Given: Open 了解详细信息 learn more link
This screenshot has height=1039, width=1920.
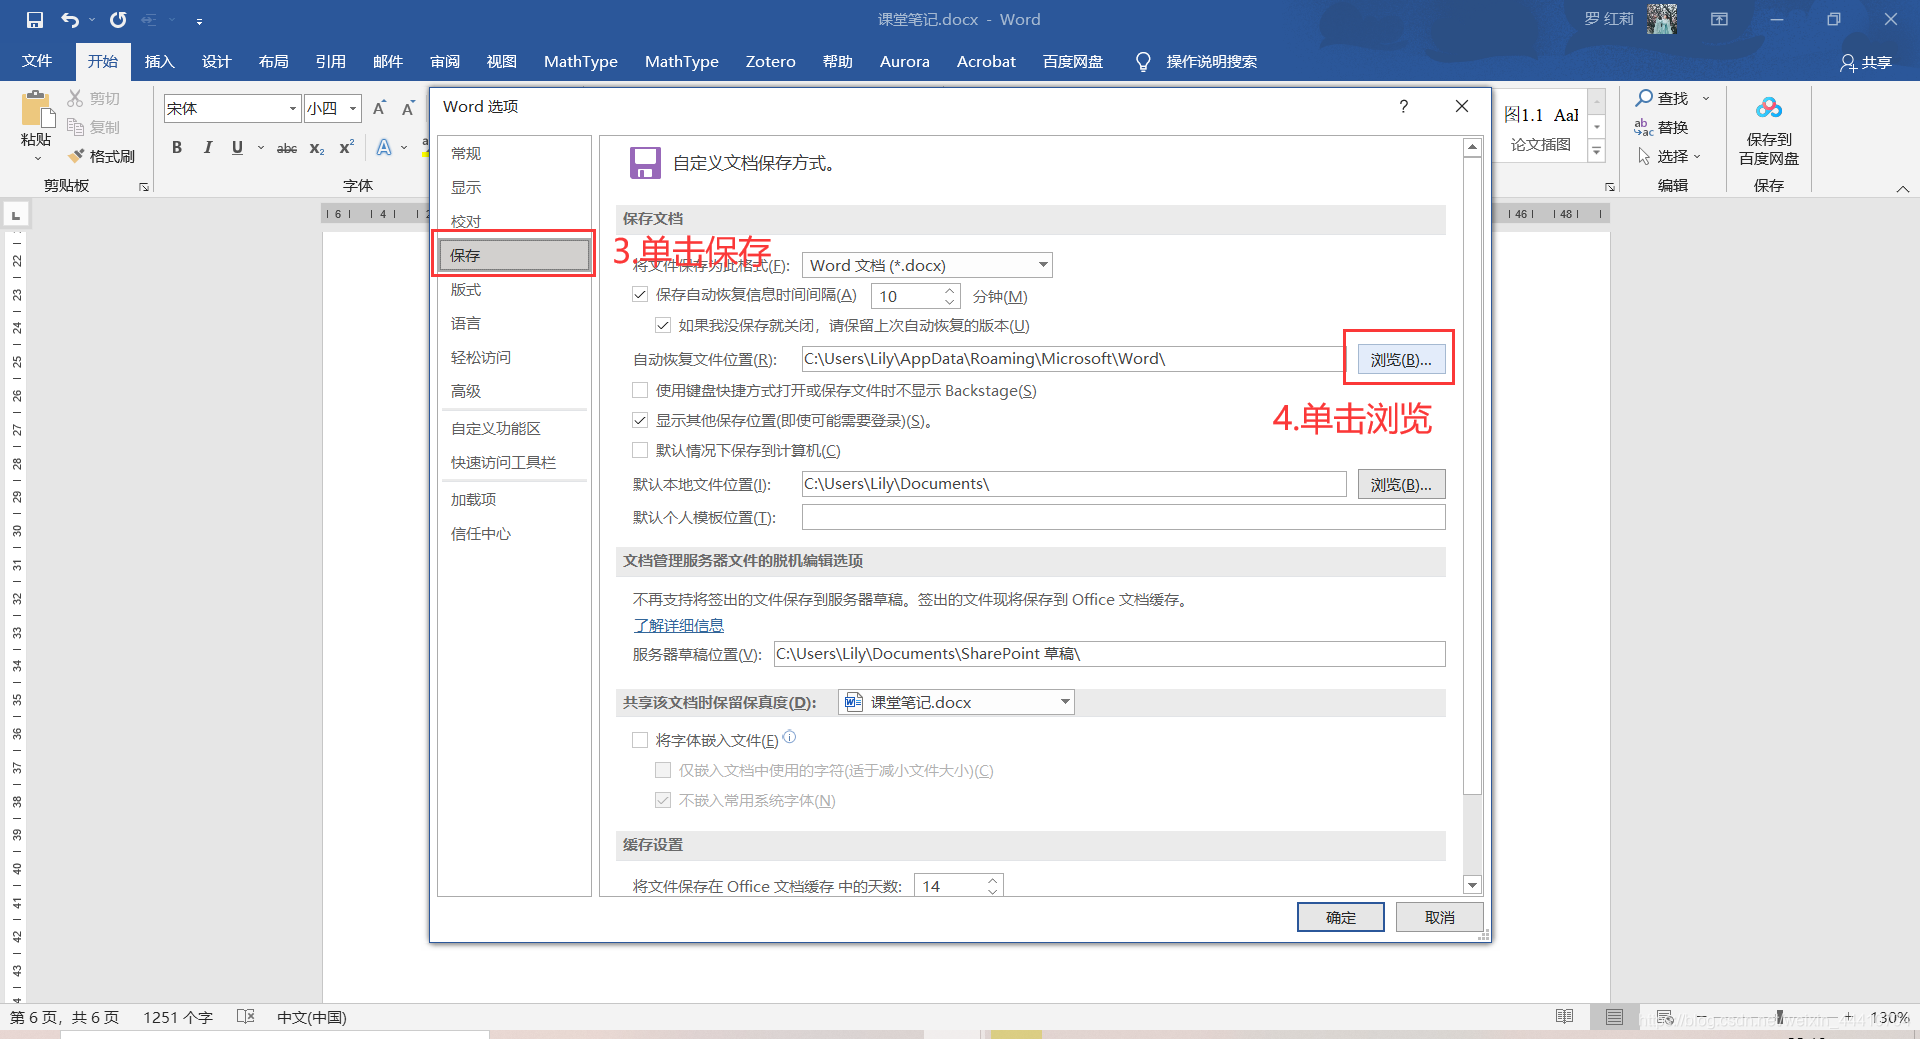Looking at the screenshot, I should [x=678, y=625].
